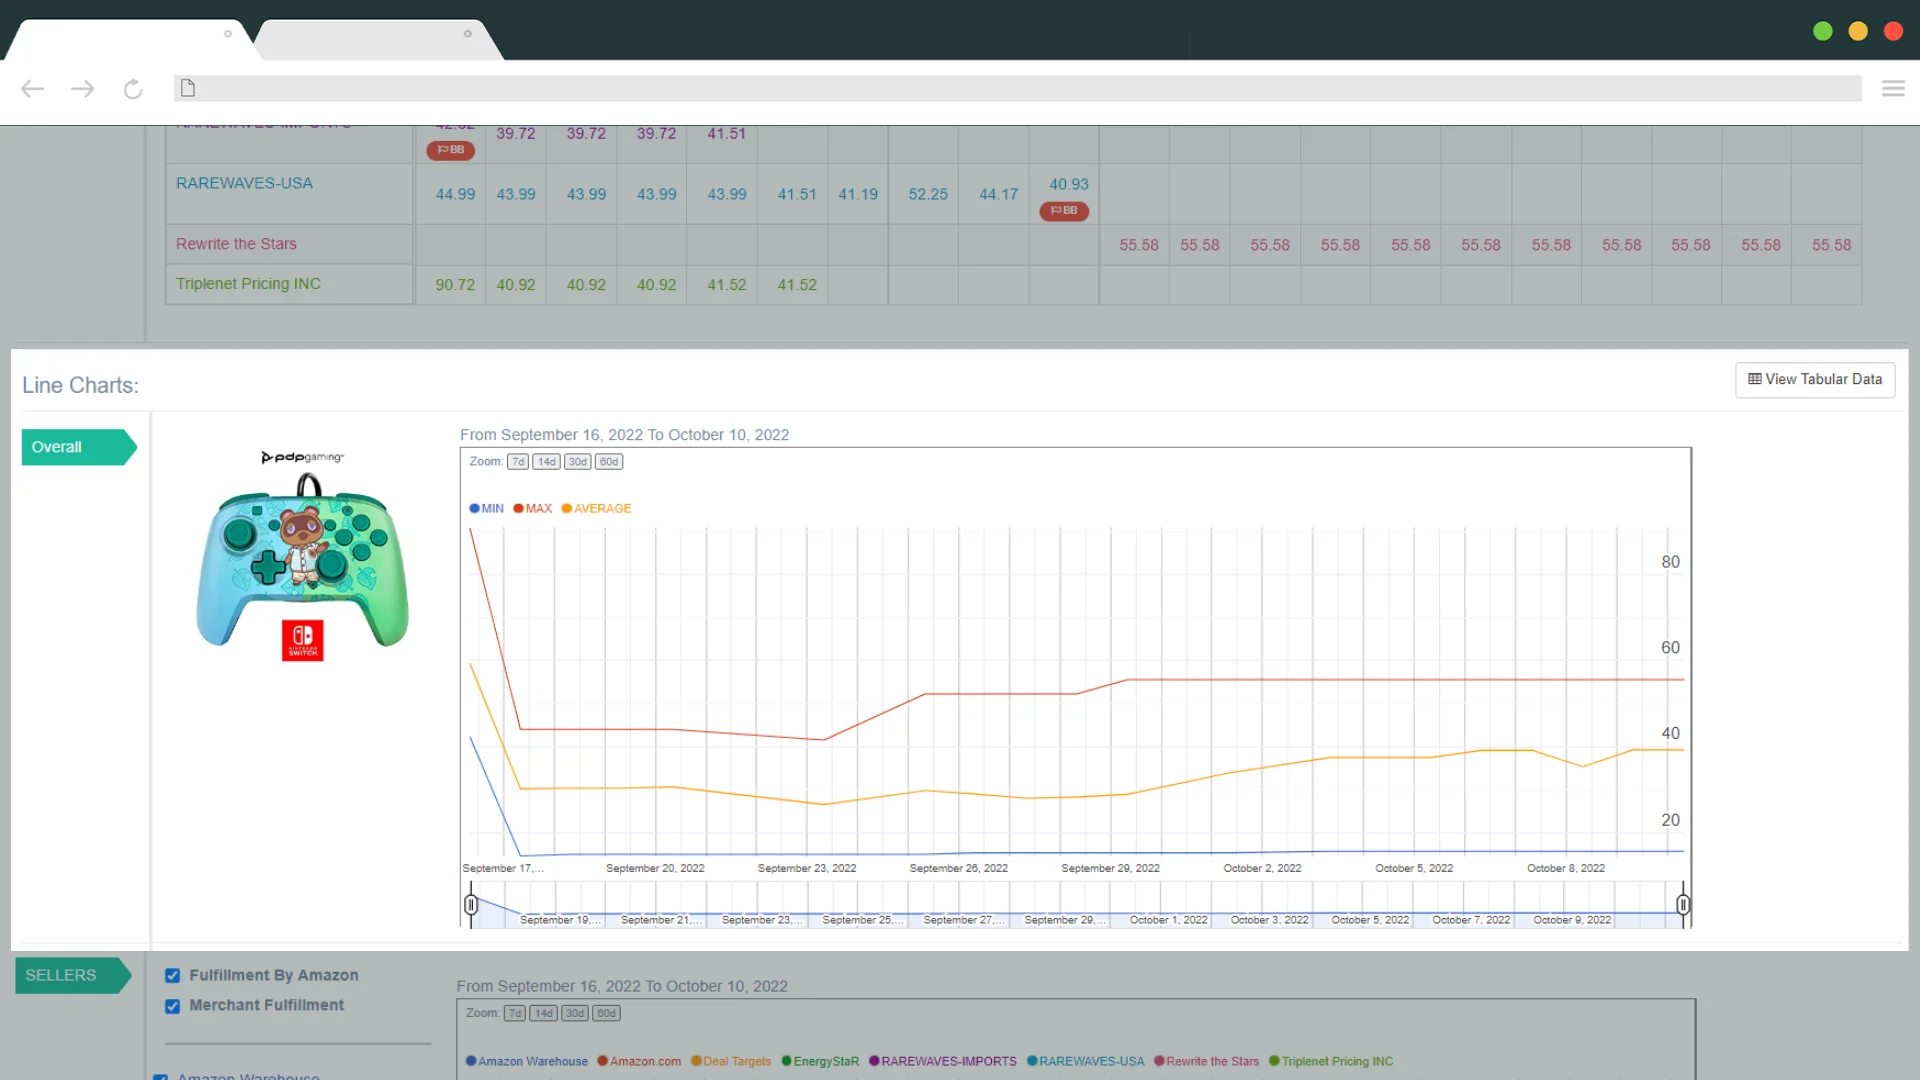Toggle Triplenet Pricing INC legend series
This screenshot has height=1080, width=1920.
pos(1331,1062)
